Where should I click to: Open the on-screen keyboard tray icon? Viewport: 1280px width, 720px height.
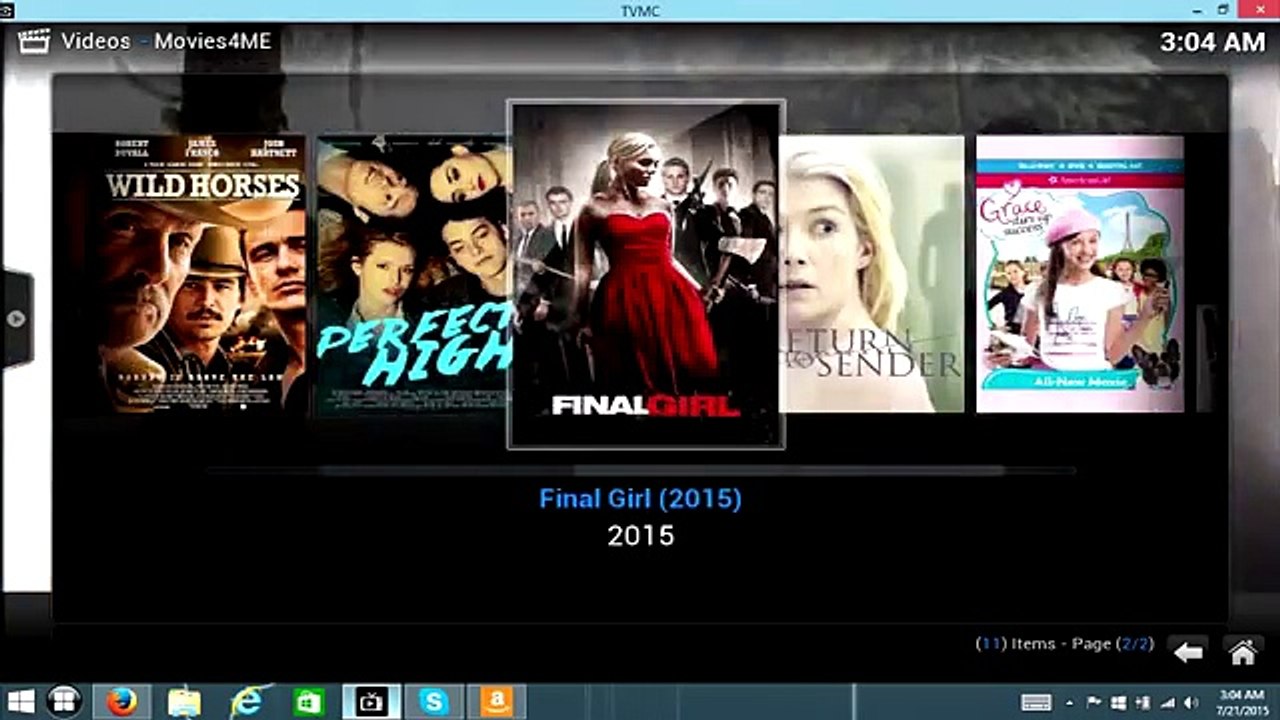coord(1036,703)
